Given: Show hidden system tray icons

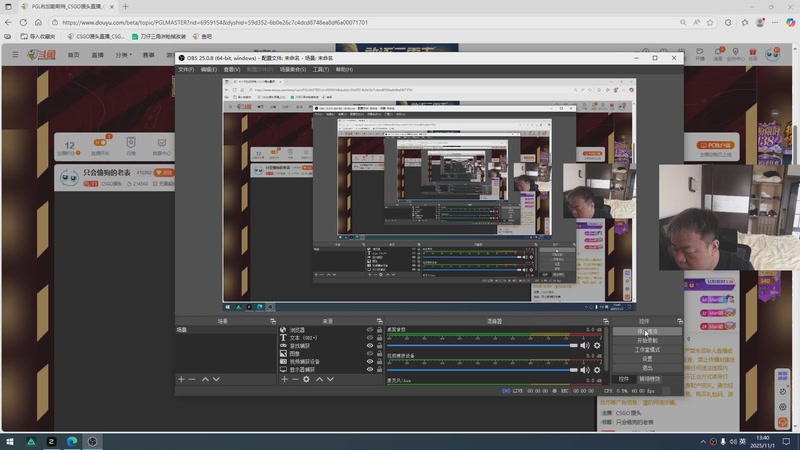Looking at the screenshot, I should point(703,441).
